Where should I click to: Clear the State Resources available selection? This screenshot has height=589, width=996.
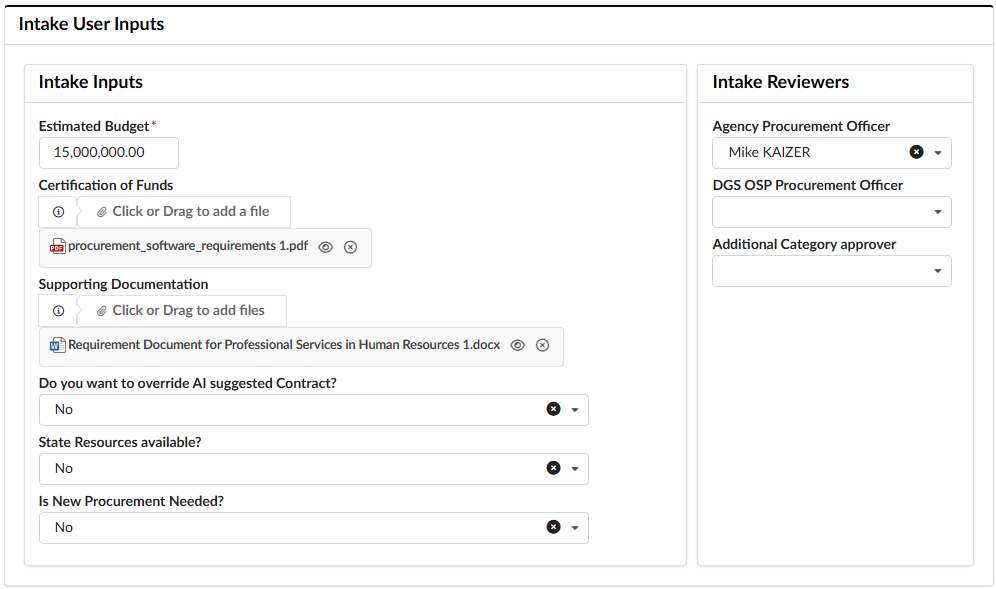pos(554,468)
